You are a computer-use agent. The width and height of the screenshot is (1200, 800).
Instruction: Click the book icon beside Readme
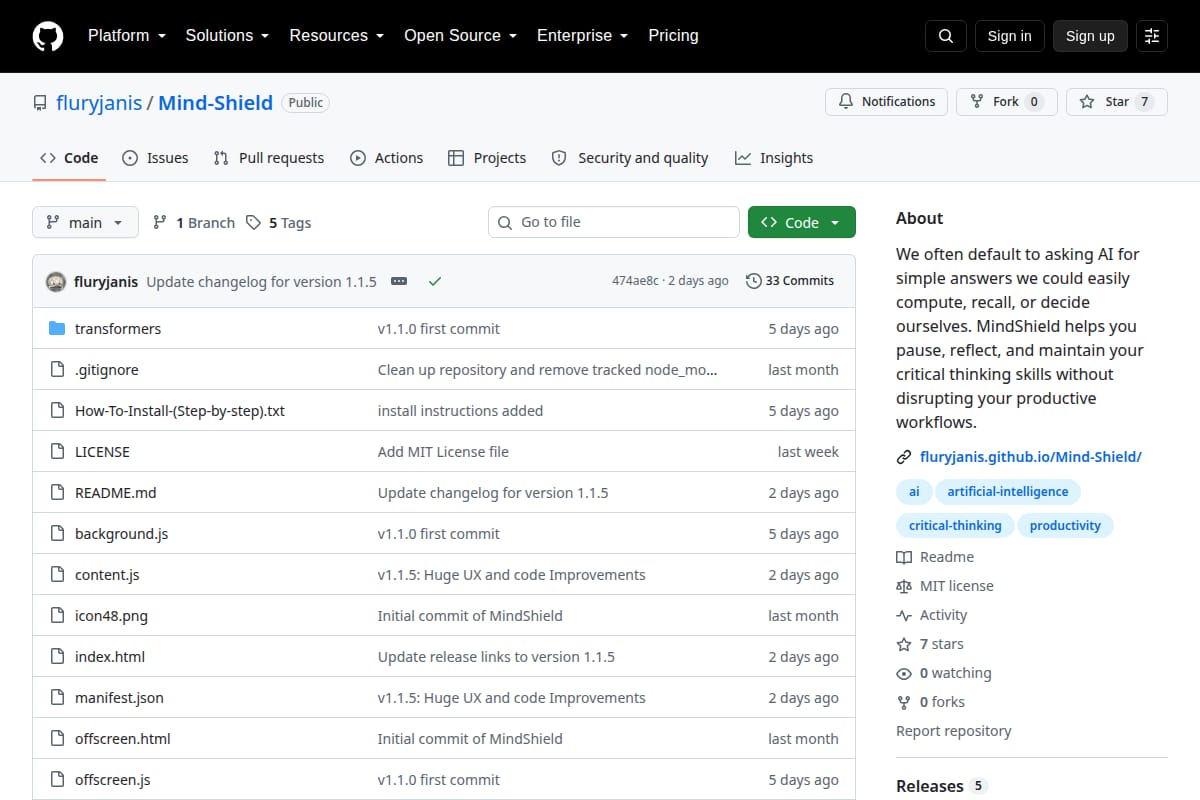coord(904,557)
